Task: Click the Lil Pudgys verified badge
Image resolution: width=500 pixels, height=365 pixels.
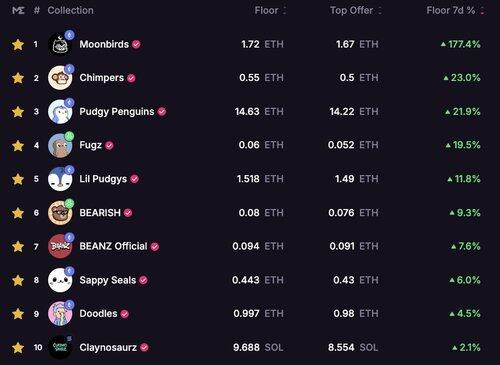Action: pyautogui.click(x=134, y=179)
